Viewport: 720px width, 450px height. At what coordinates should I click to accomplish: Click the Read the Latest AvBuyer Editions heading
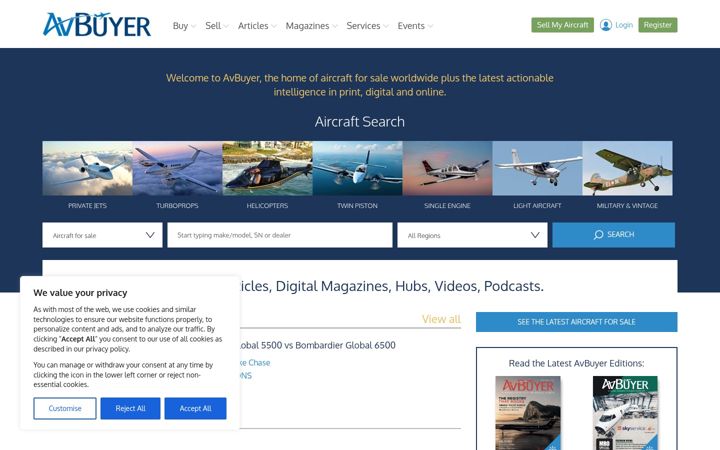pyautogui.click(x=576, y=363)
